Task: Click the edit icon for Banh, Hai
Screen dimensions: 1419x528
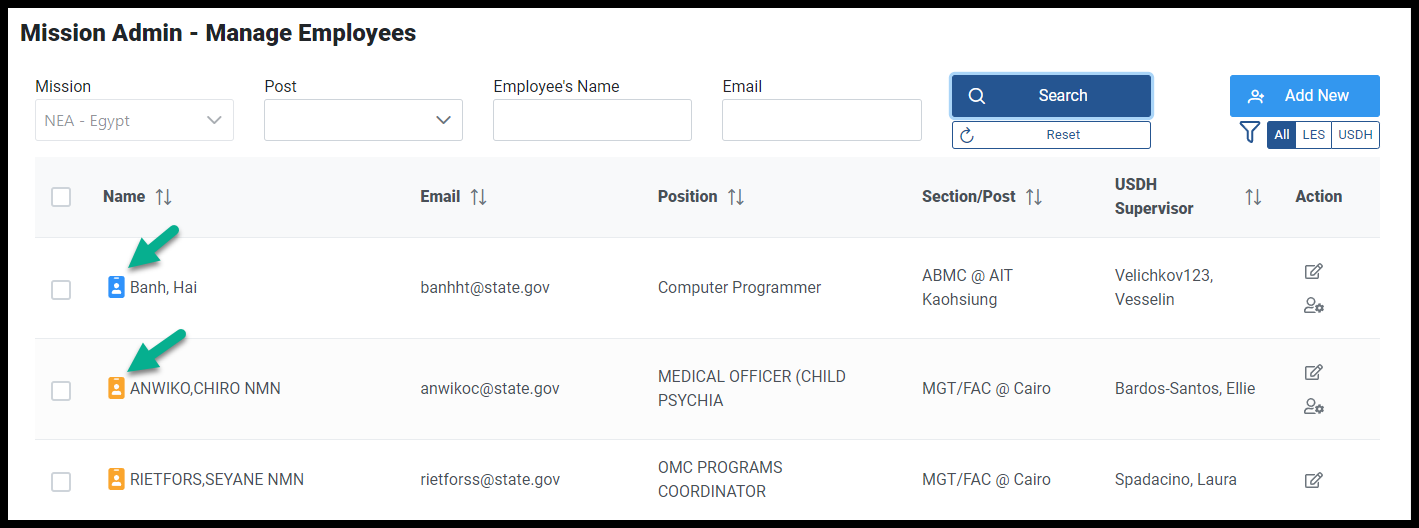Action: click(1314, 271)
